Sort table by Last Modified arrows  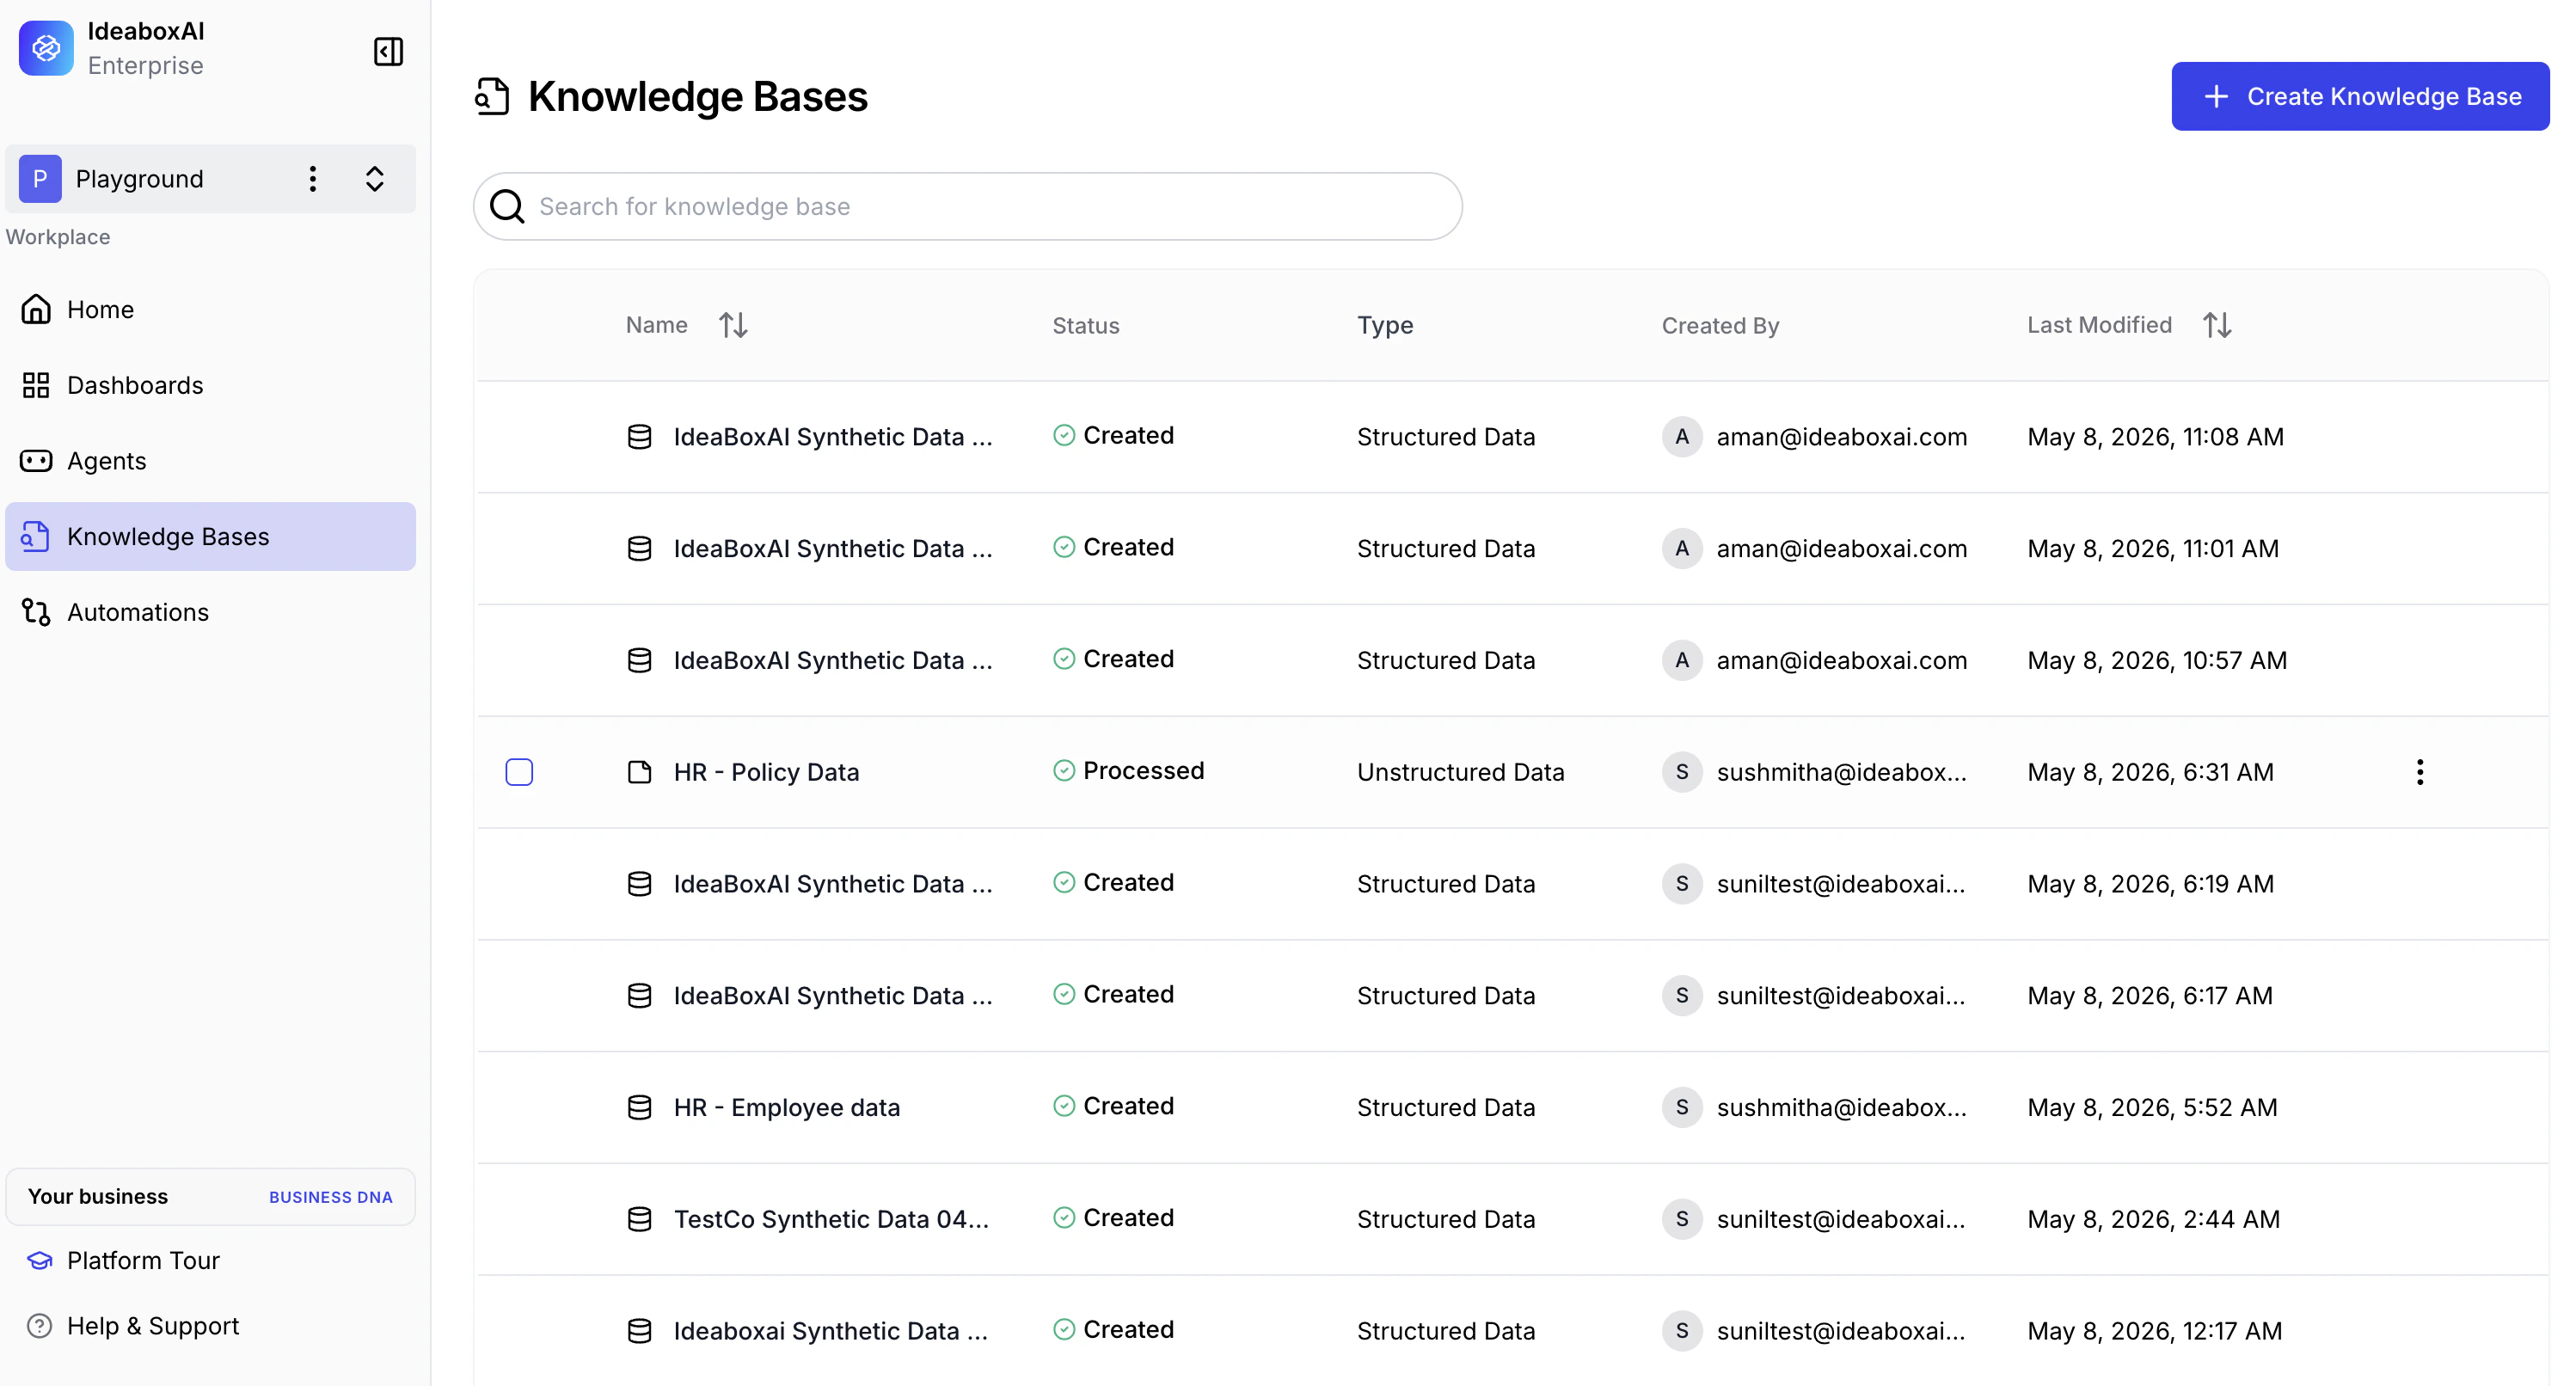[2217, 325]
